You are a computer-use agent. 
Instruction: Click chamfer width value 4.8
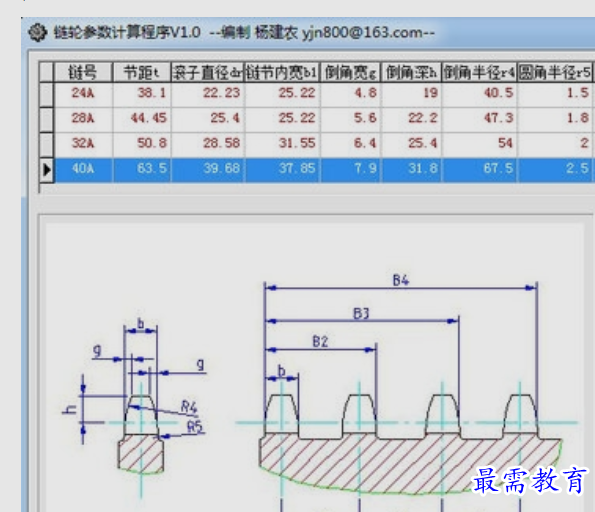(365, 93)
